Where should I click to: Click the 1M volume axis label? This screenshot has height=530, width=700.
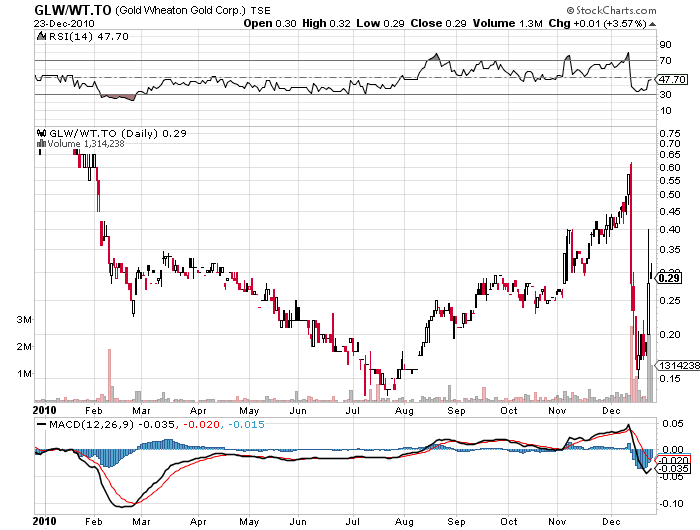24,374
